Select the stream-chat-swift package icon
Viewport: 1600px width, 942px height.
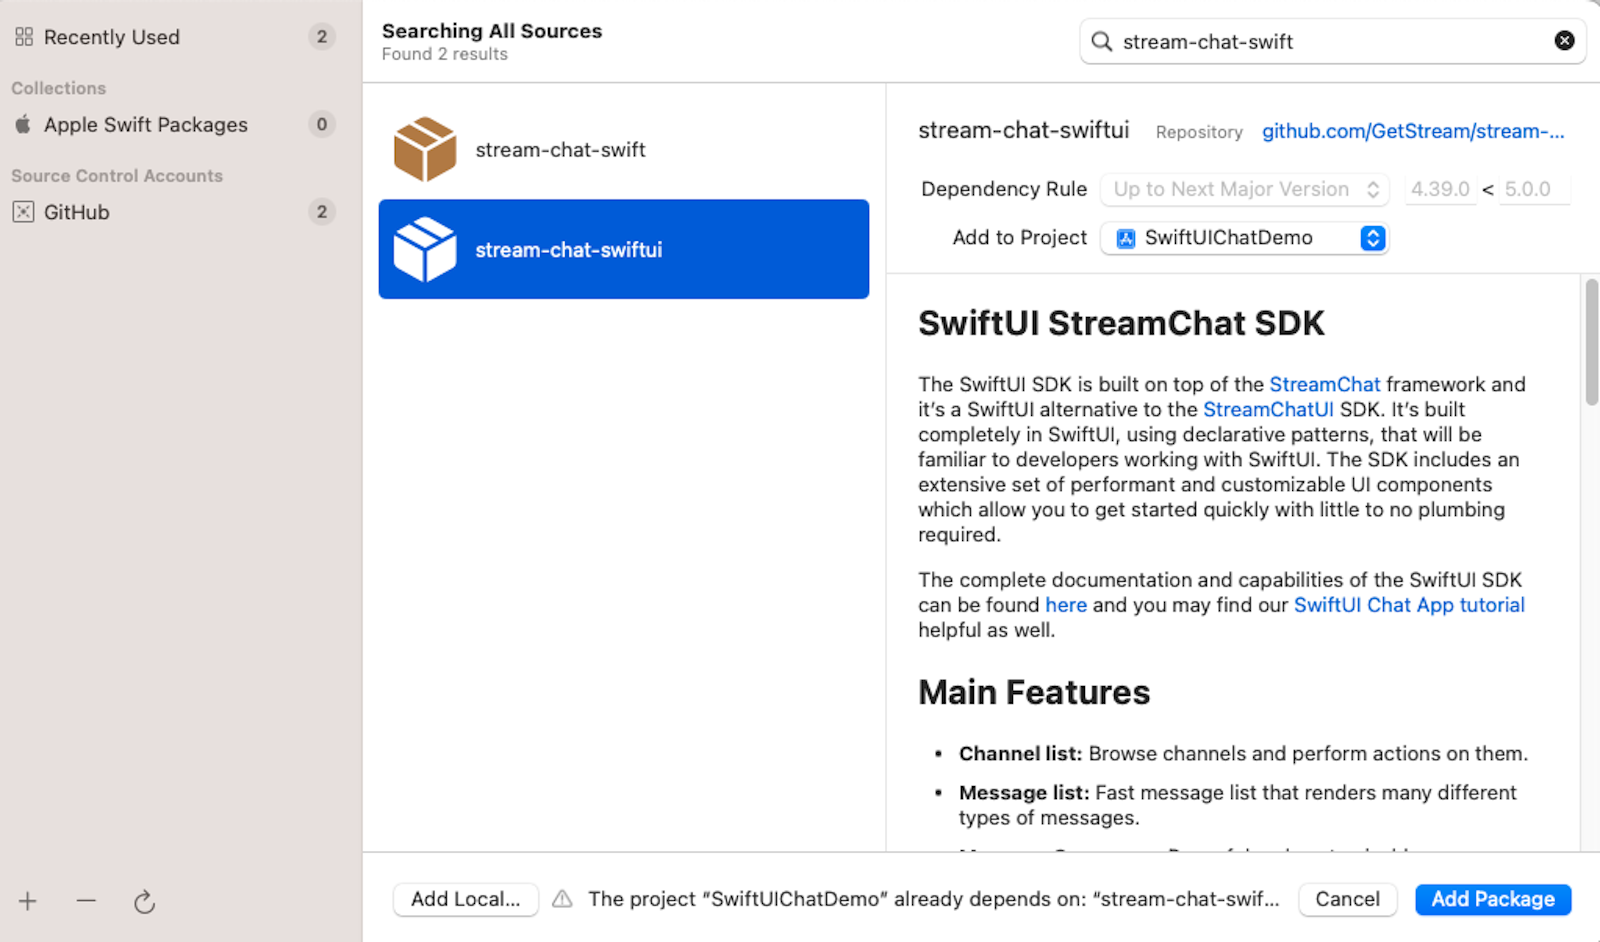pyautogui.click(x=426, y=148)
